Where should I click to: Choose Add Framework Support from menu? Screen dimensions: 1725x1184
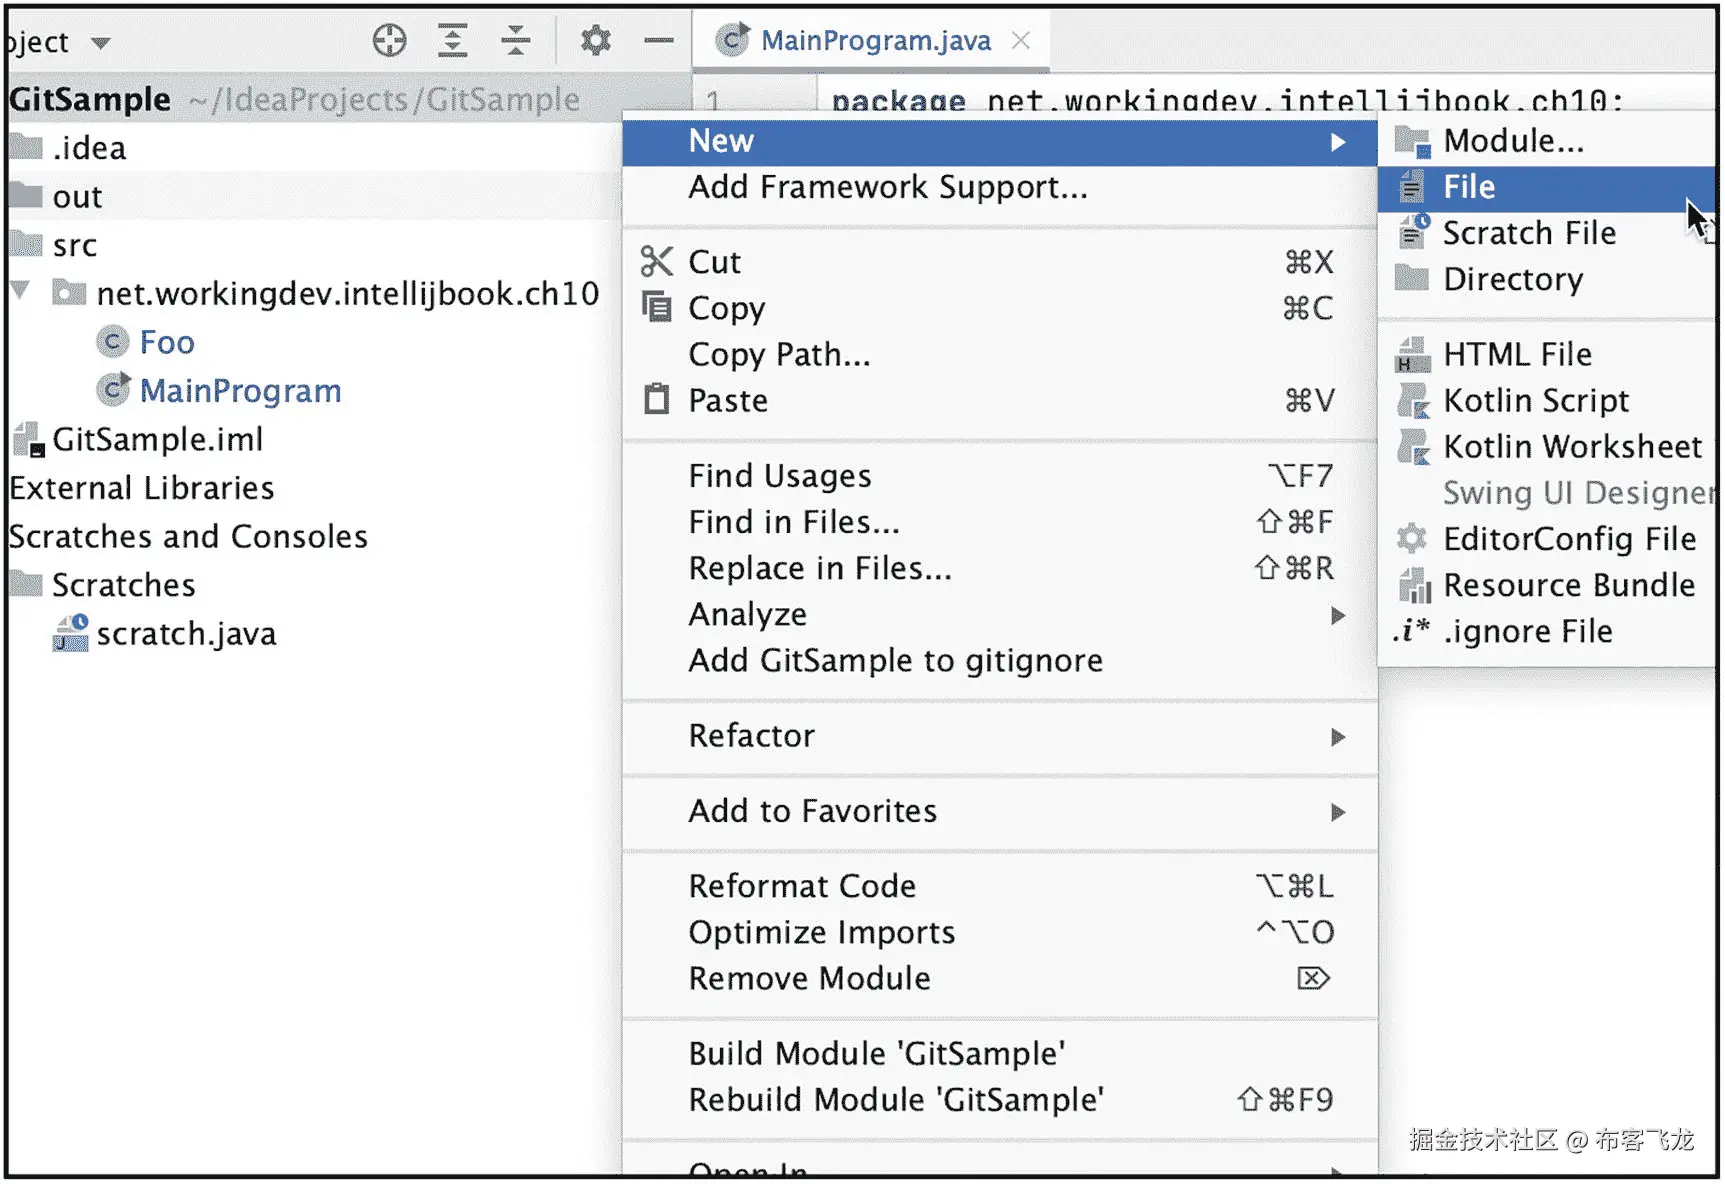point(999,187)
